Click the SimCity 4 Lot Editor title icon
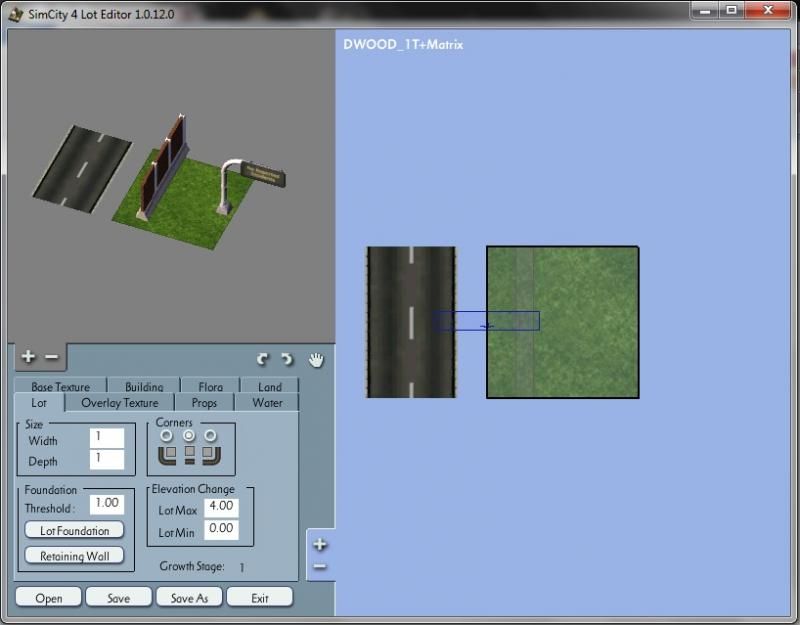The width and height of the screenshot is (800, 625). tap(15, 14)
